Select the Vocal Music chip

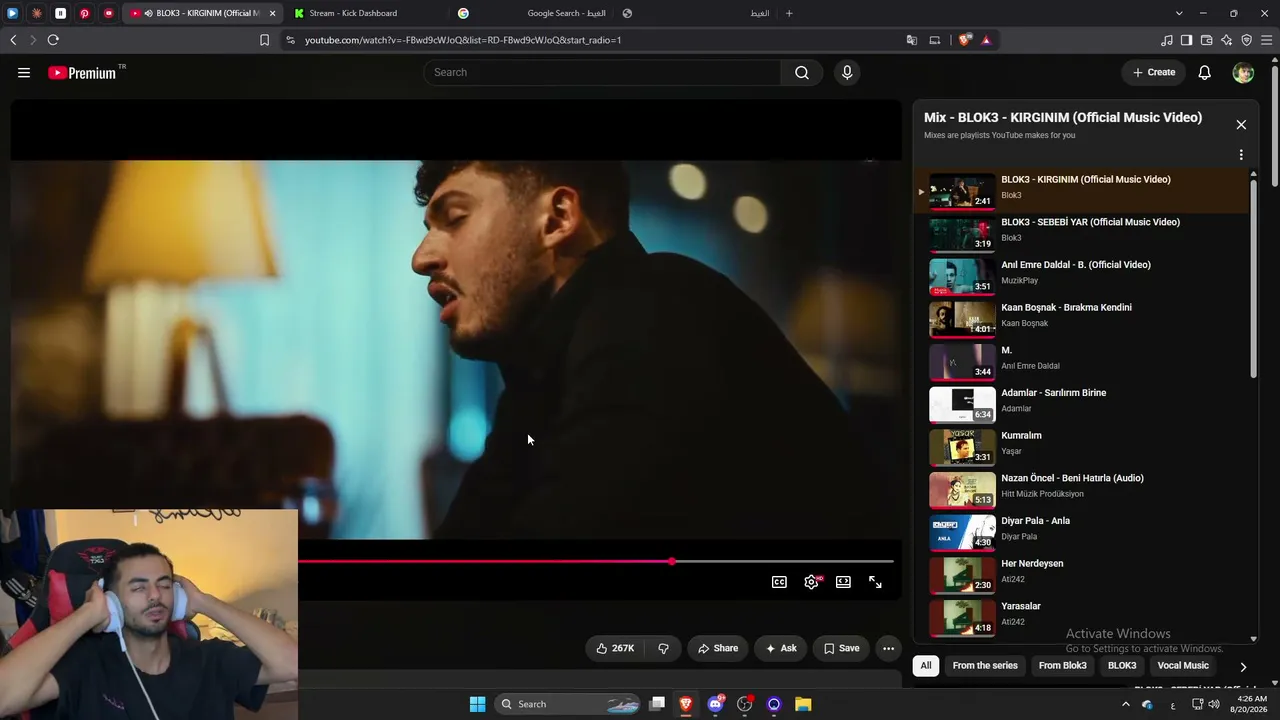(1183, 666)
